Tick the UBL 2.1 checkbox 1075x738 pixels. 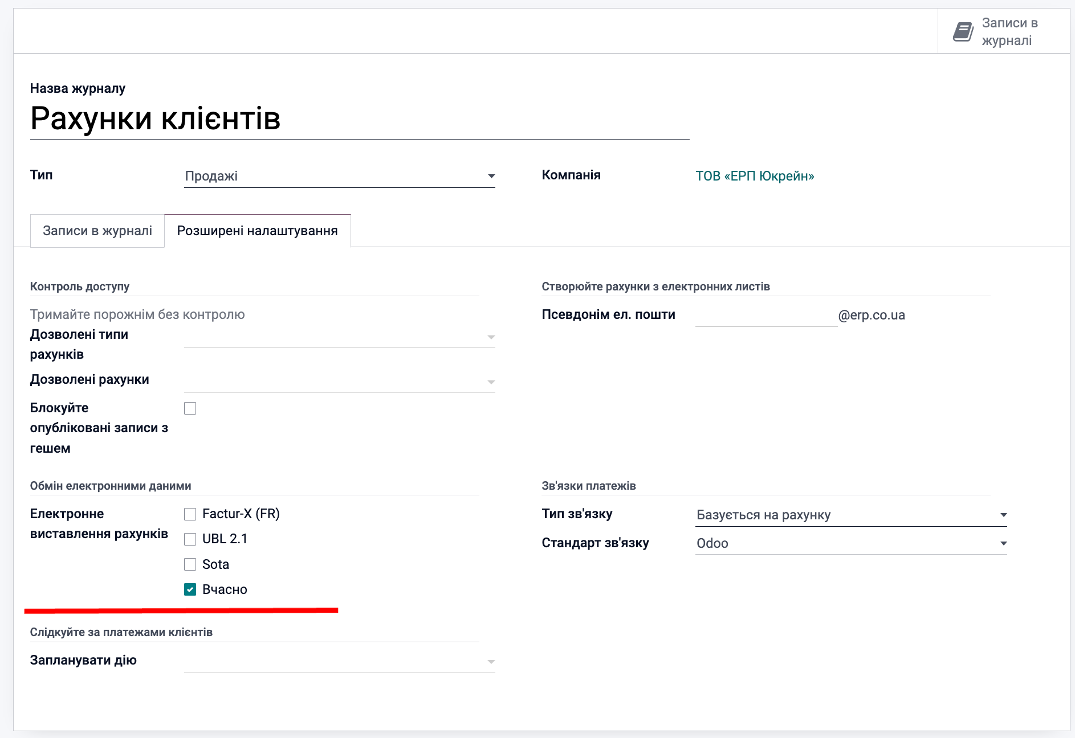(190, 539)
